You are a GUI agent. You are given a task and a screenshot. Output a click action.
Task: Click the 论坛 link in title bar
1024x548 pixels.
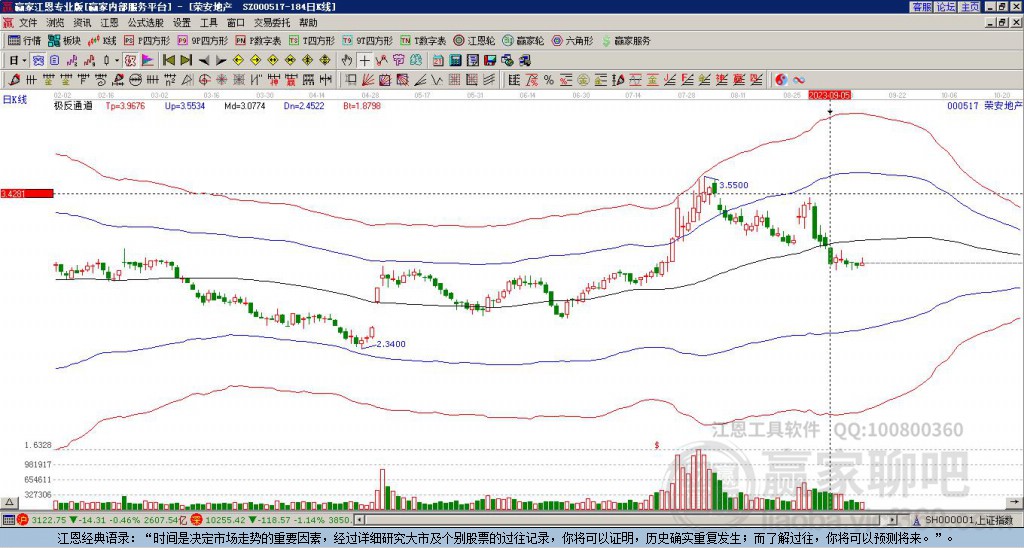946,7
